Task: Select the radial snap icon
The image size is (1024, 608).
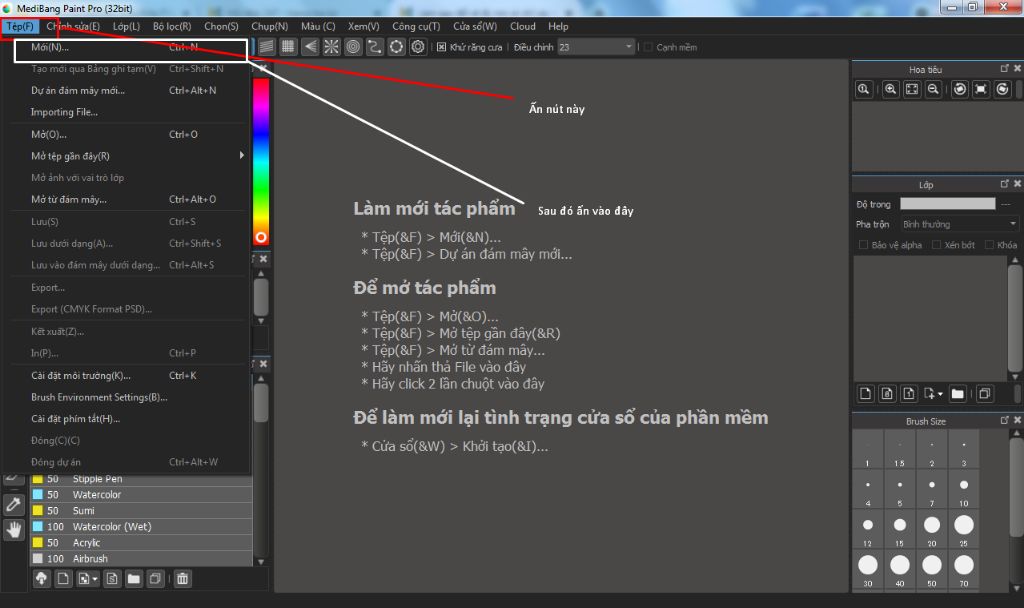Action: click(332, 47)
